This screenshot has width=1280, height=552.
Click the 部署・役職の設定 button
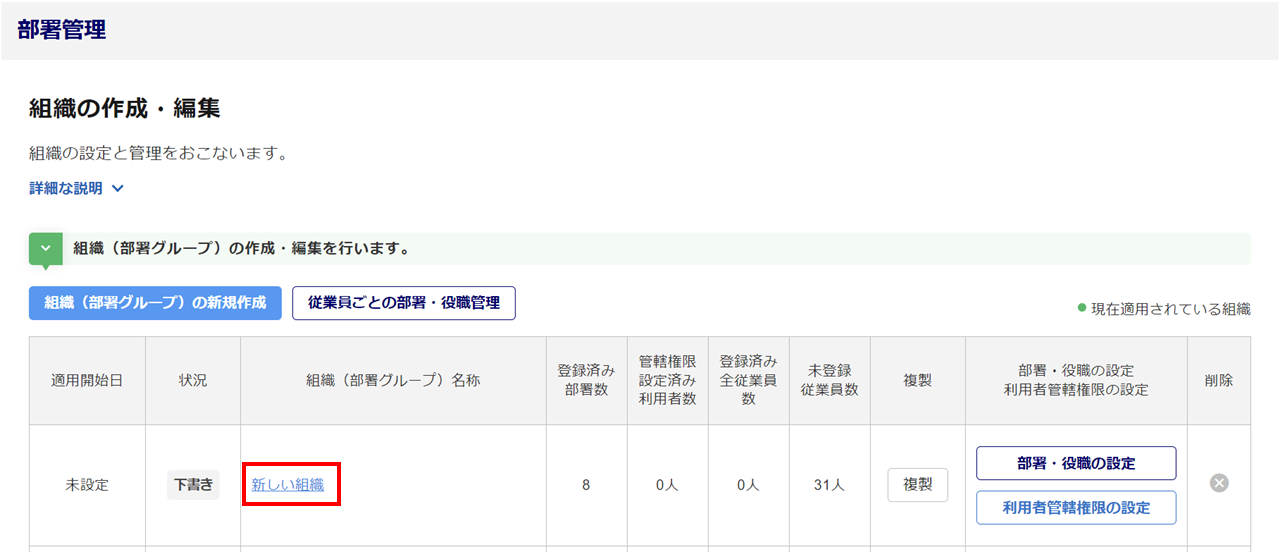click(x=1076, y=463)
